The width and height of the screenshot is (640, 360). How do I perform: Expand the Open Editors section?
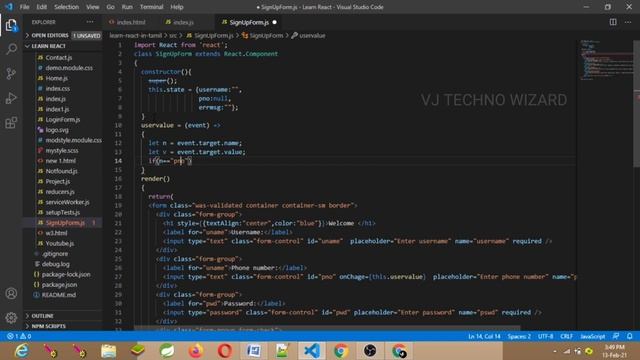point(51,36)
